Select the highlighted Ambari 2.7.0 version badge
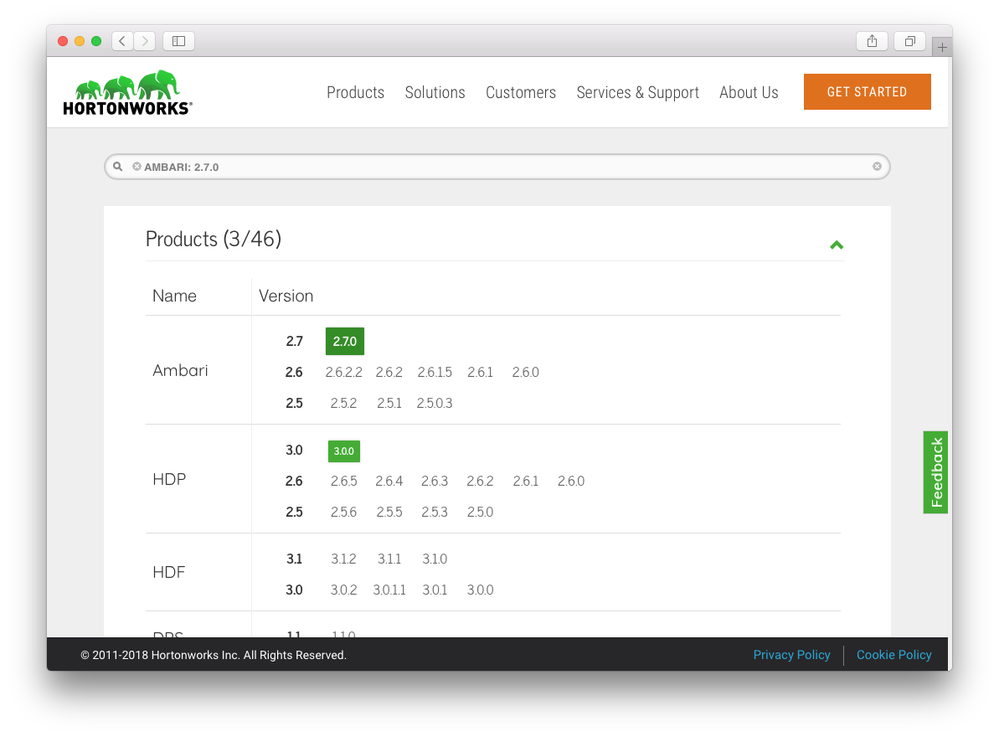The height and width of the screenshot is (737, 999). click(x=344, y=341)
